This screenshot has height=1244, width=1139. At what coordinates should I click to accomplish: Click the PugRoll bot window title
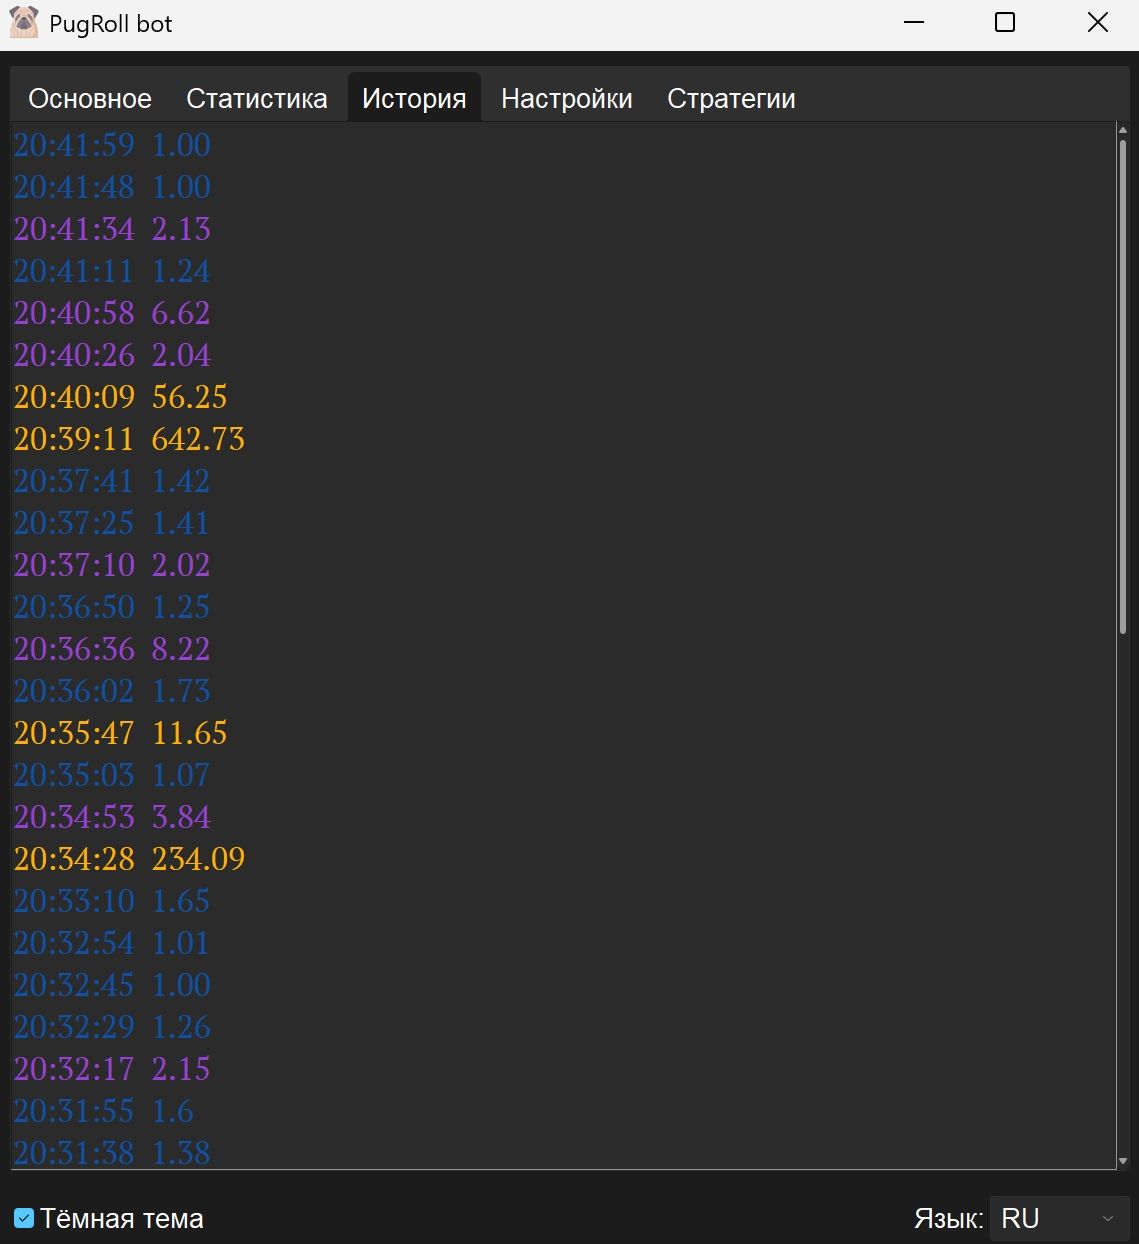111,24
